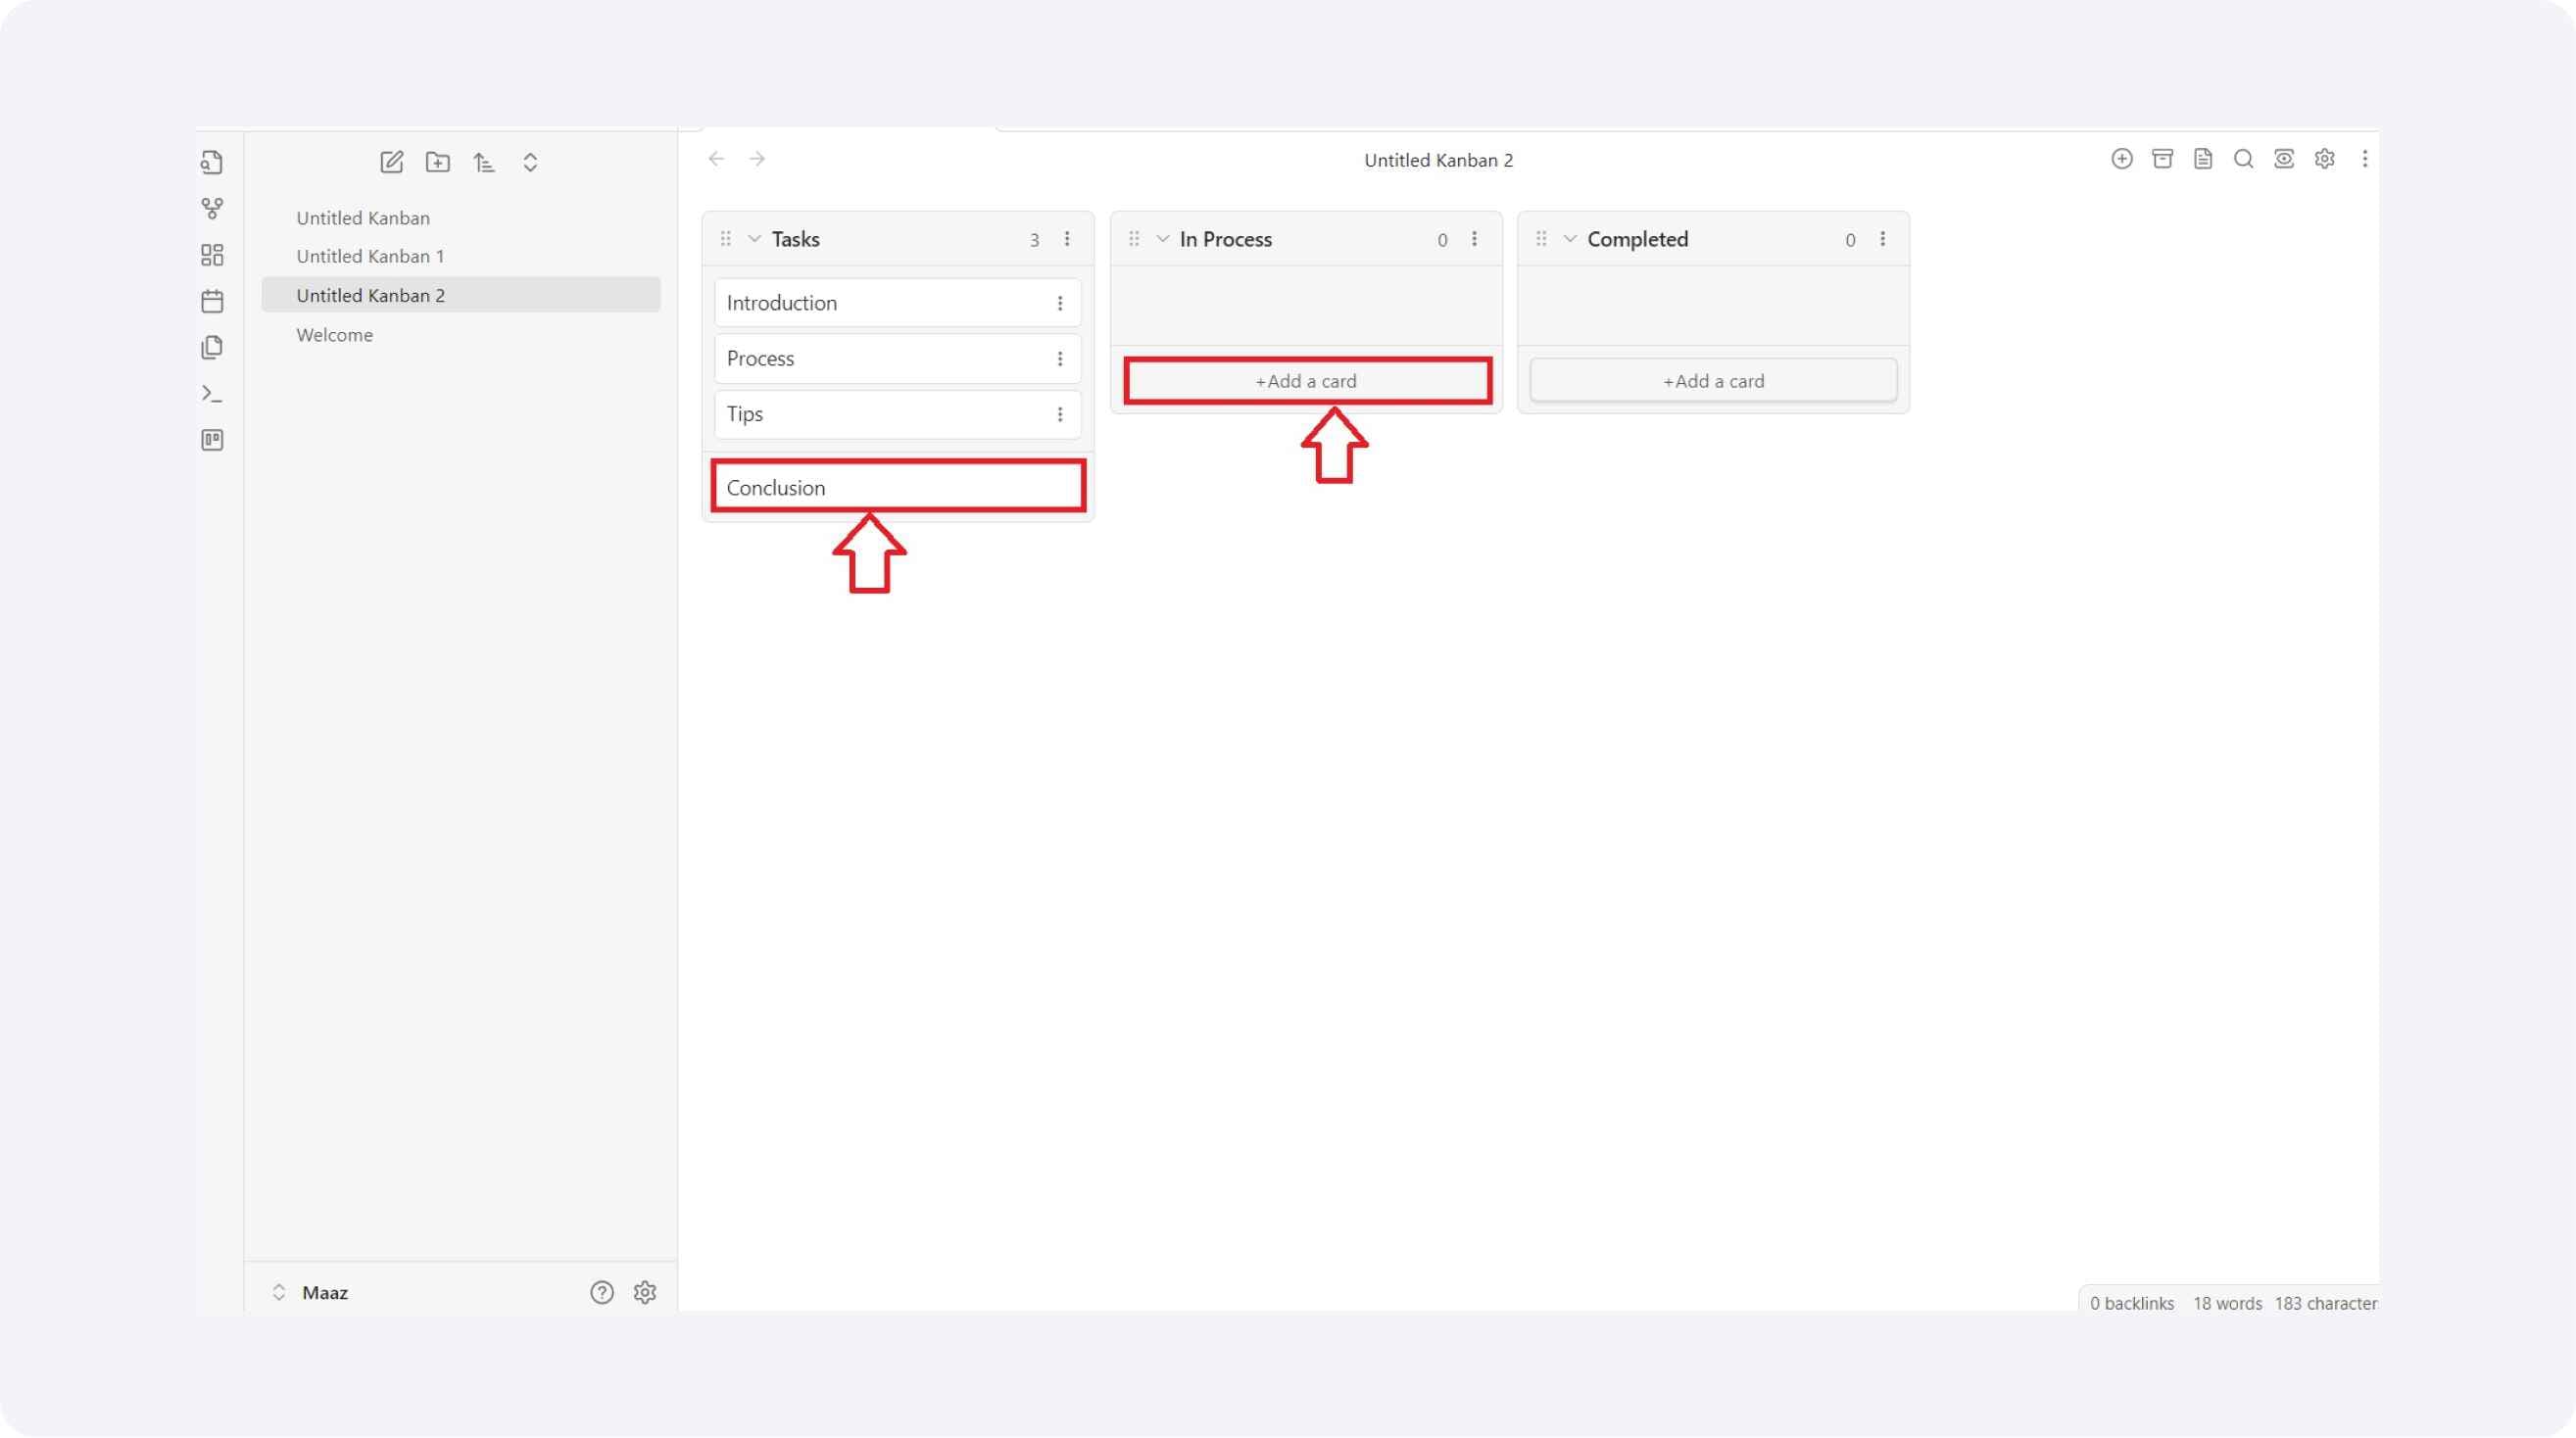Click the version history icon
2576x1438 pixels.
2203,160
